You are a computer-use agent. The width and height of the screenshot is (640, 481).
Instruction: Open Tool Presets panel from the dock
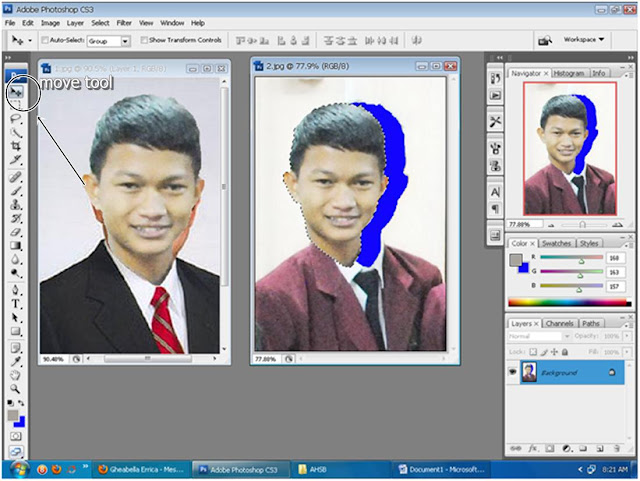pos(495,121)
